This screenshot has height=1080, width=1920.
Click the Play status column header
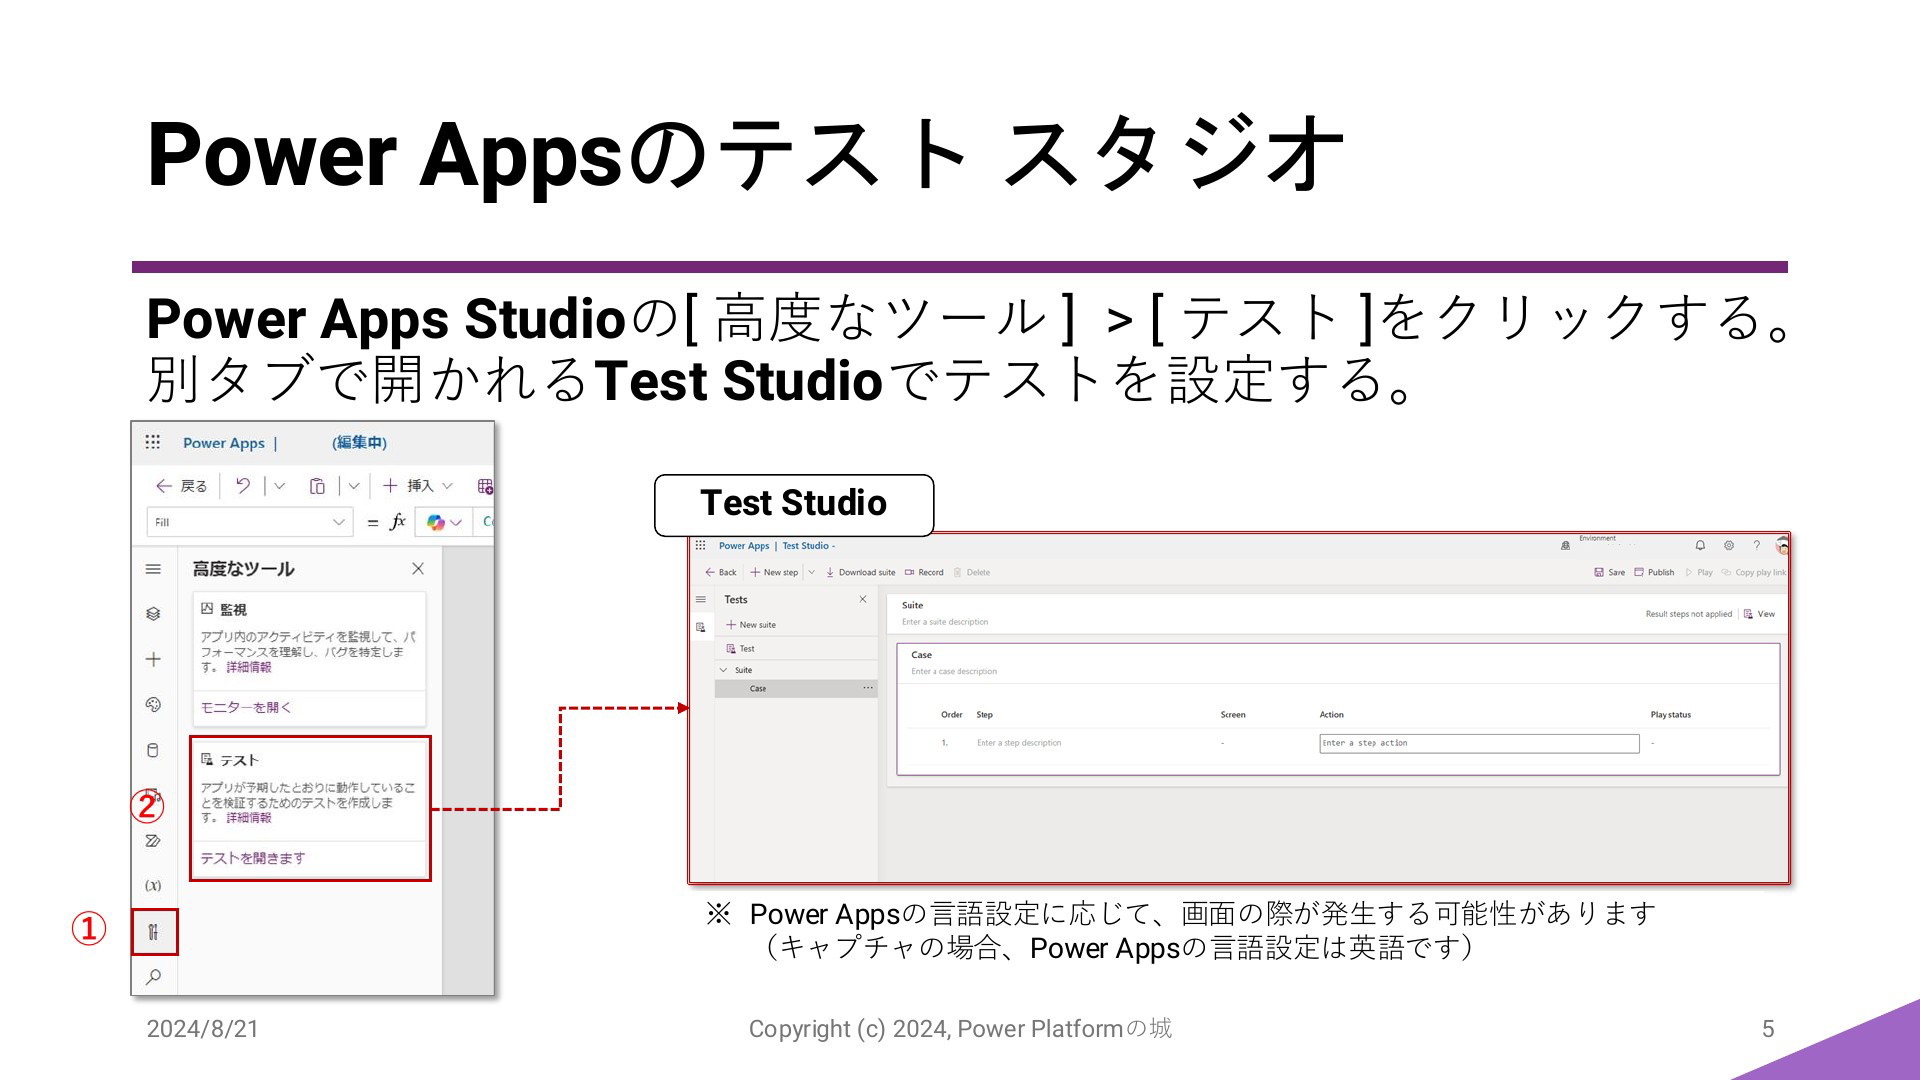(x=1670, y=715)
